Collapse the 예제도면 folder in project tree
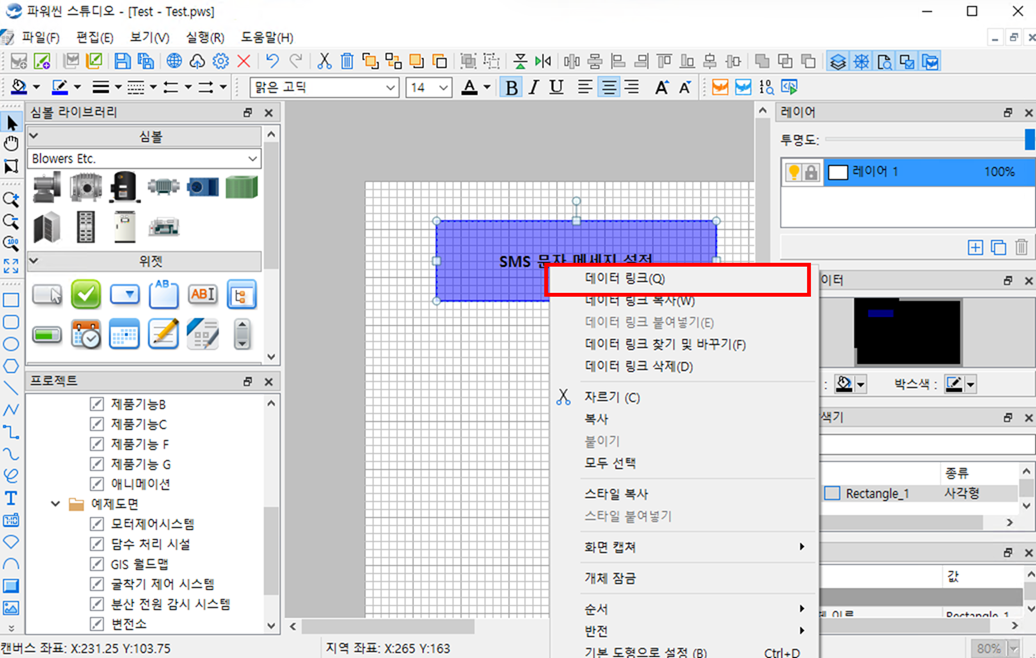Screen dimensions: 1036x658 point(56,504)
